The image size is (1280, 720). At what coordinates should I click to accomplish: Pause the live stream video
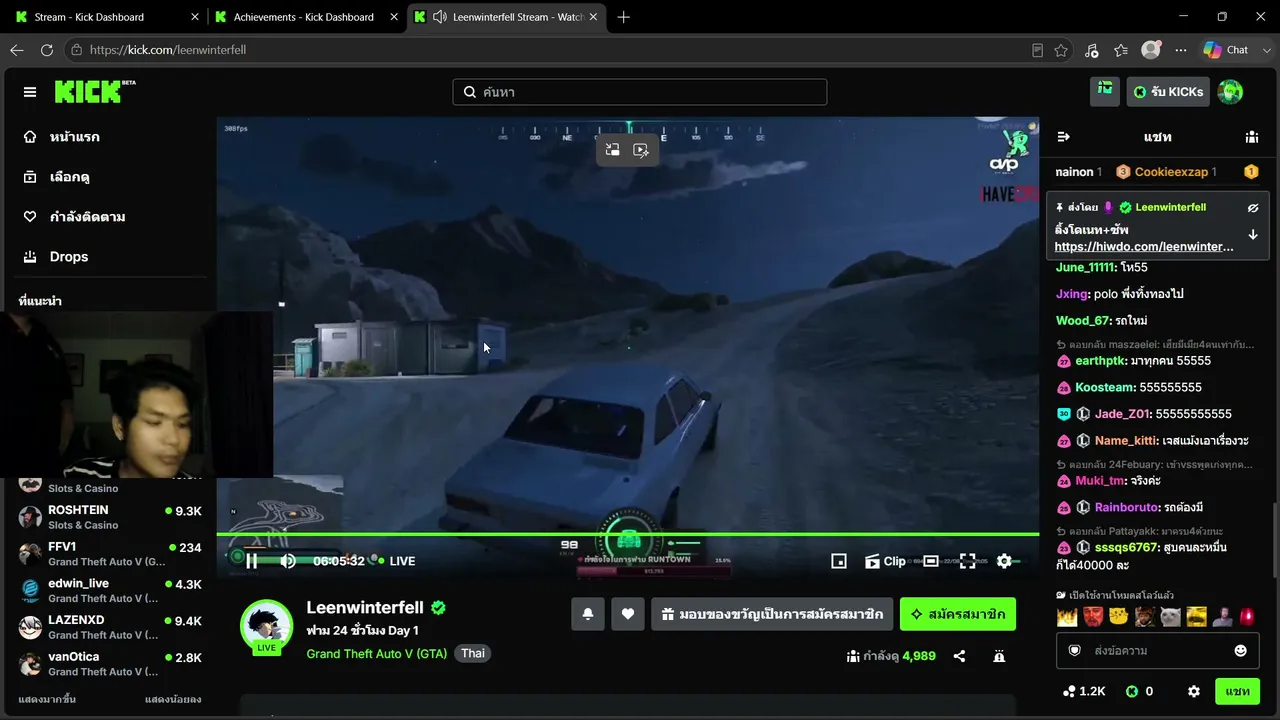[252, 561]
